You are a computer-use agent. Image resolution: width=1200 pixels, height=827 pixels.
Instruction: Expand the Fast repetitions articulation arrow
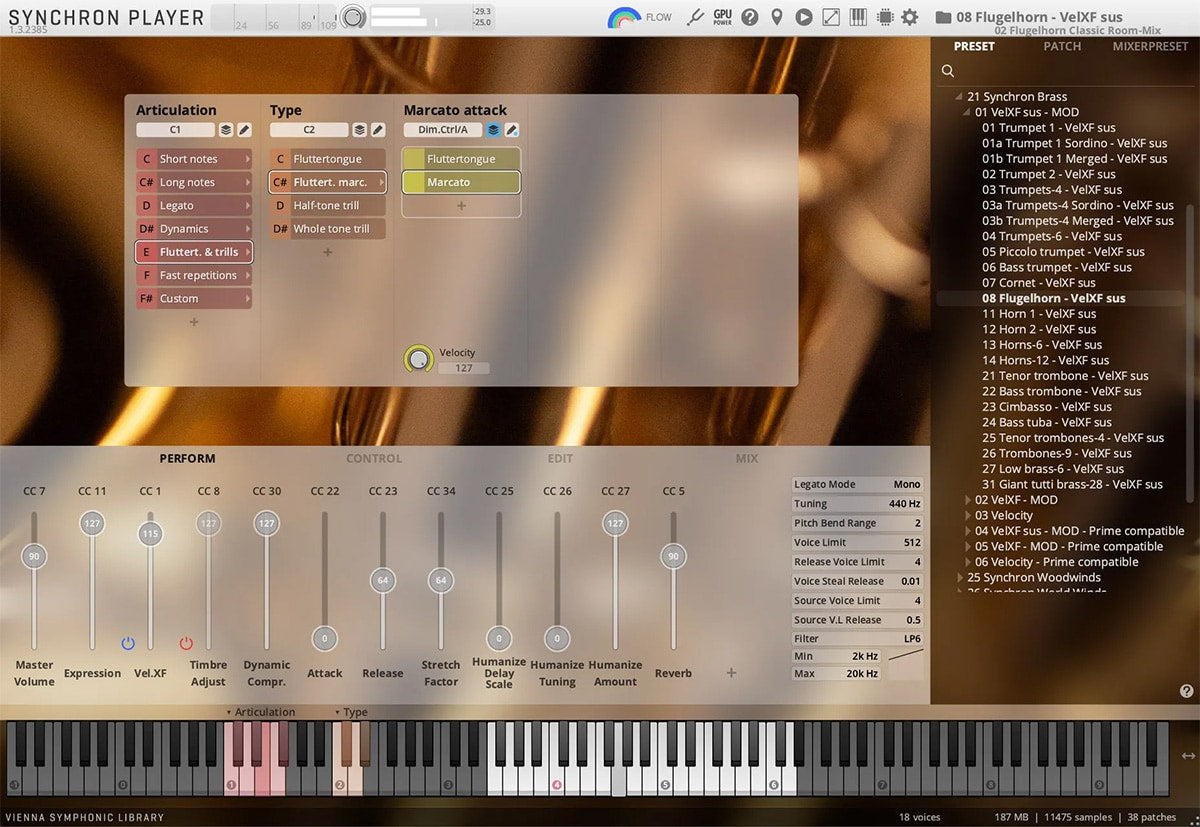[x=247, y=275]
